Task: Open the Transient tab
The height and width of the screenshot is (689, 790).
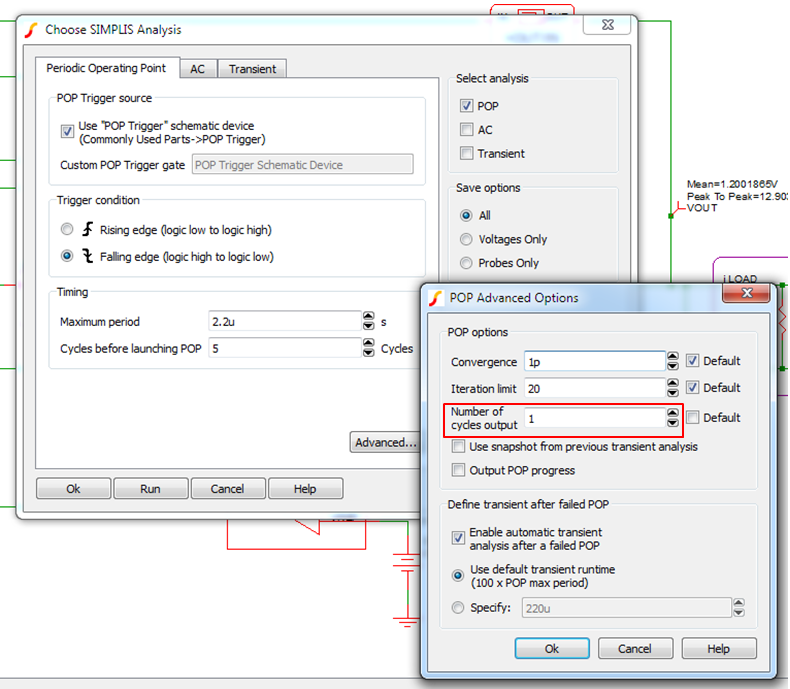Action: [252, 69]
